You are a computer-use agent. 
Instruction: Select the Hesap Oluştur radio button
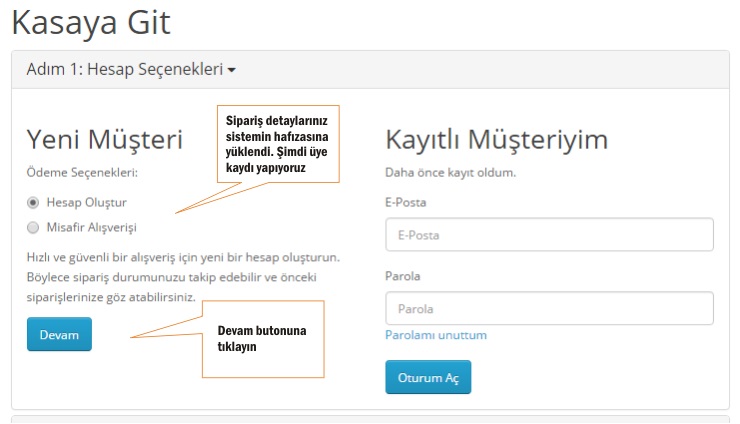33,201
